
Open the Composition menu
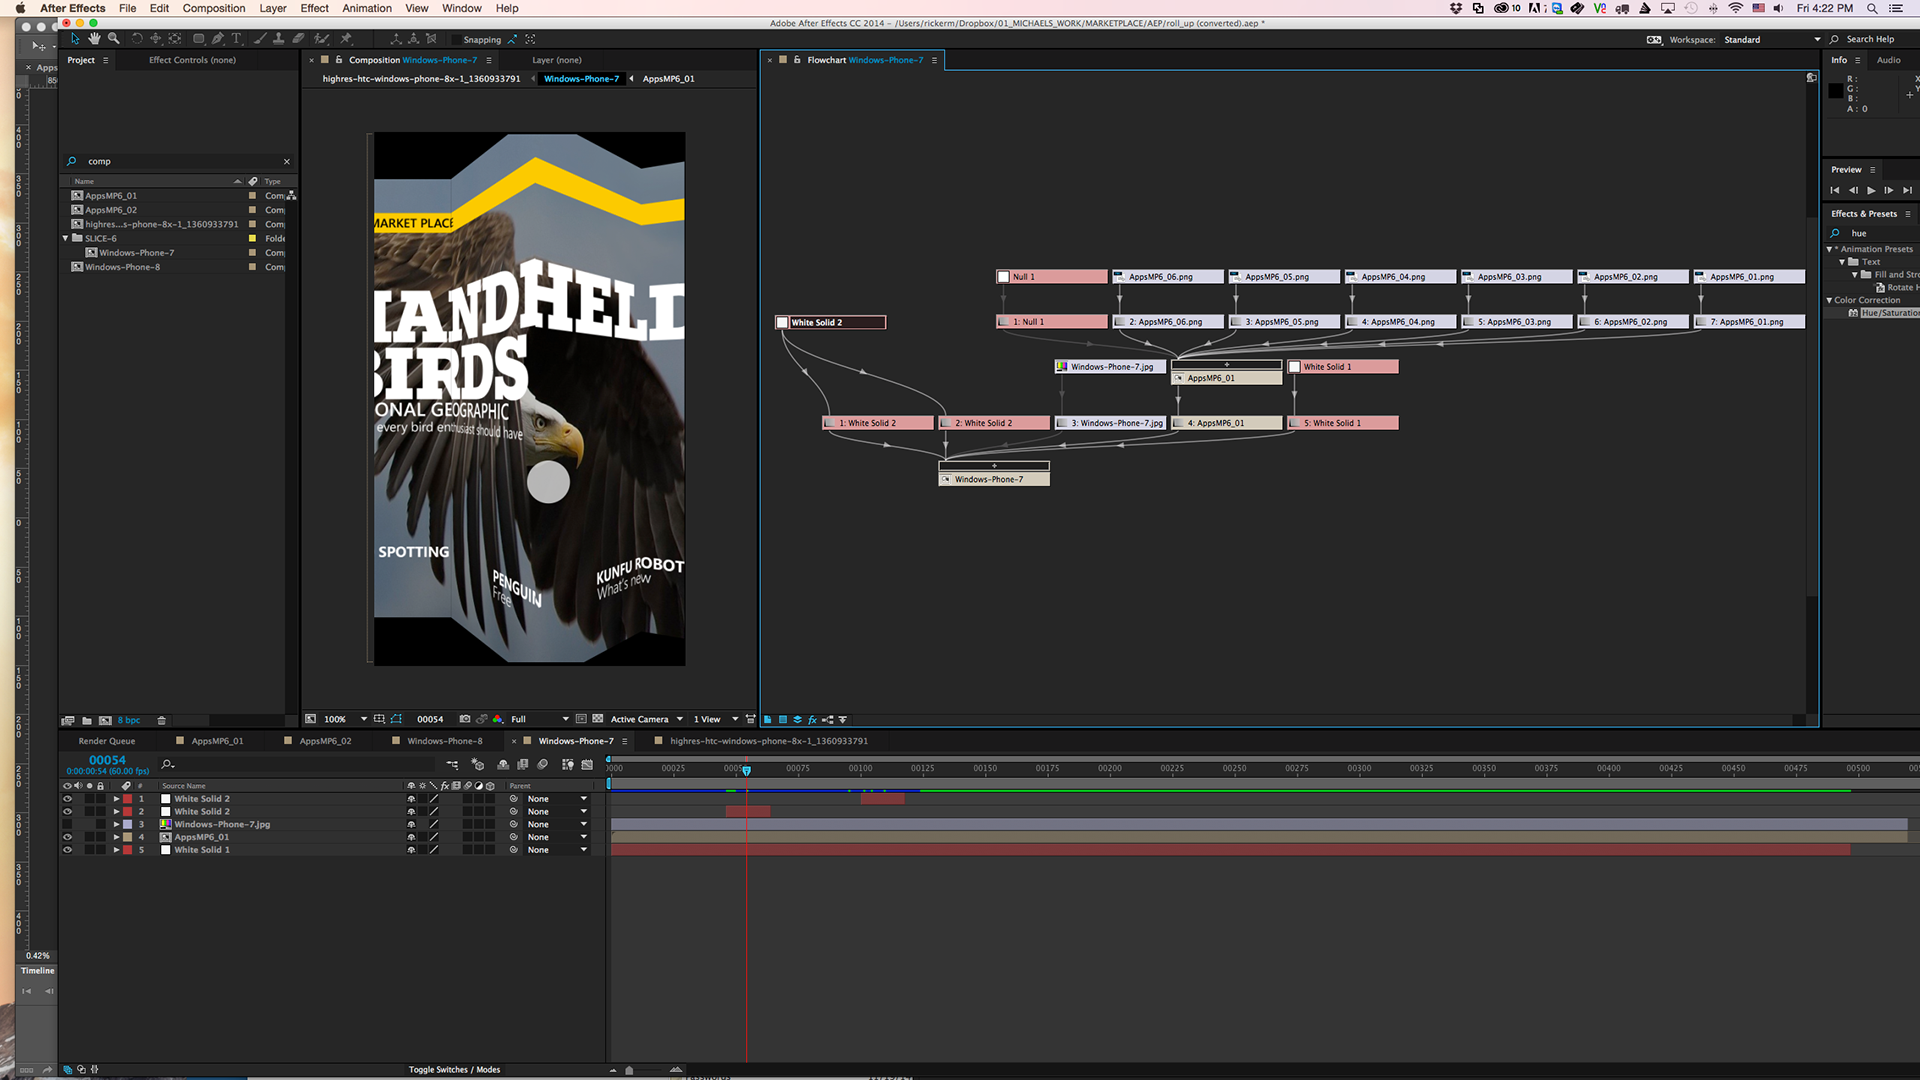(x=213, y=8)
